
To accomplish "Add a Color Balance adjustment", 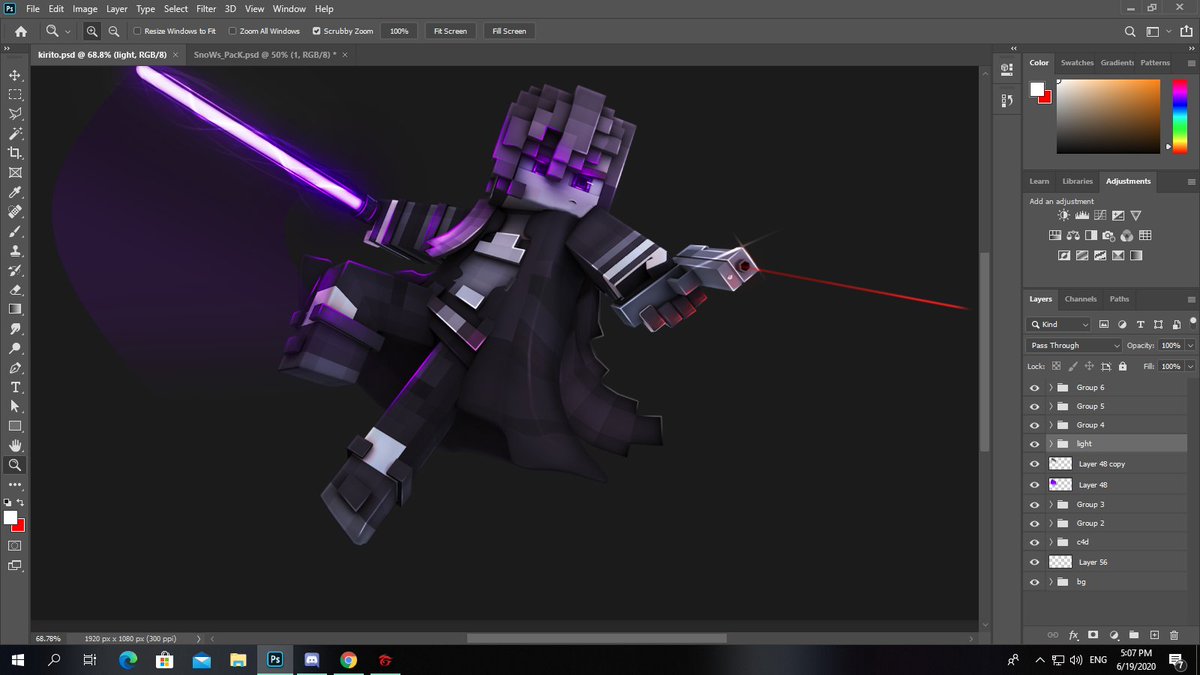I will tap(1073, 236).
